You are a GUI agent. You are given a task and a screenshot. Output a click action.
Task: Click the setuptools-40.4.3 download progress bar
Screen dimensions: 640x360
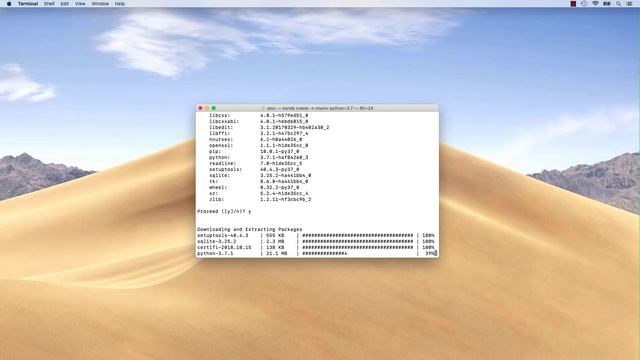click(x=358, y=236)
